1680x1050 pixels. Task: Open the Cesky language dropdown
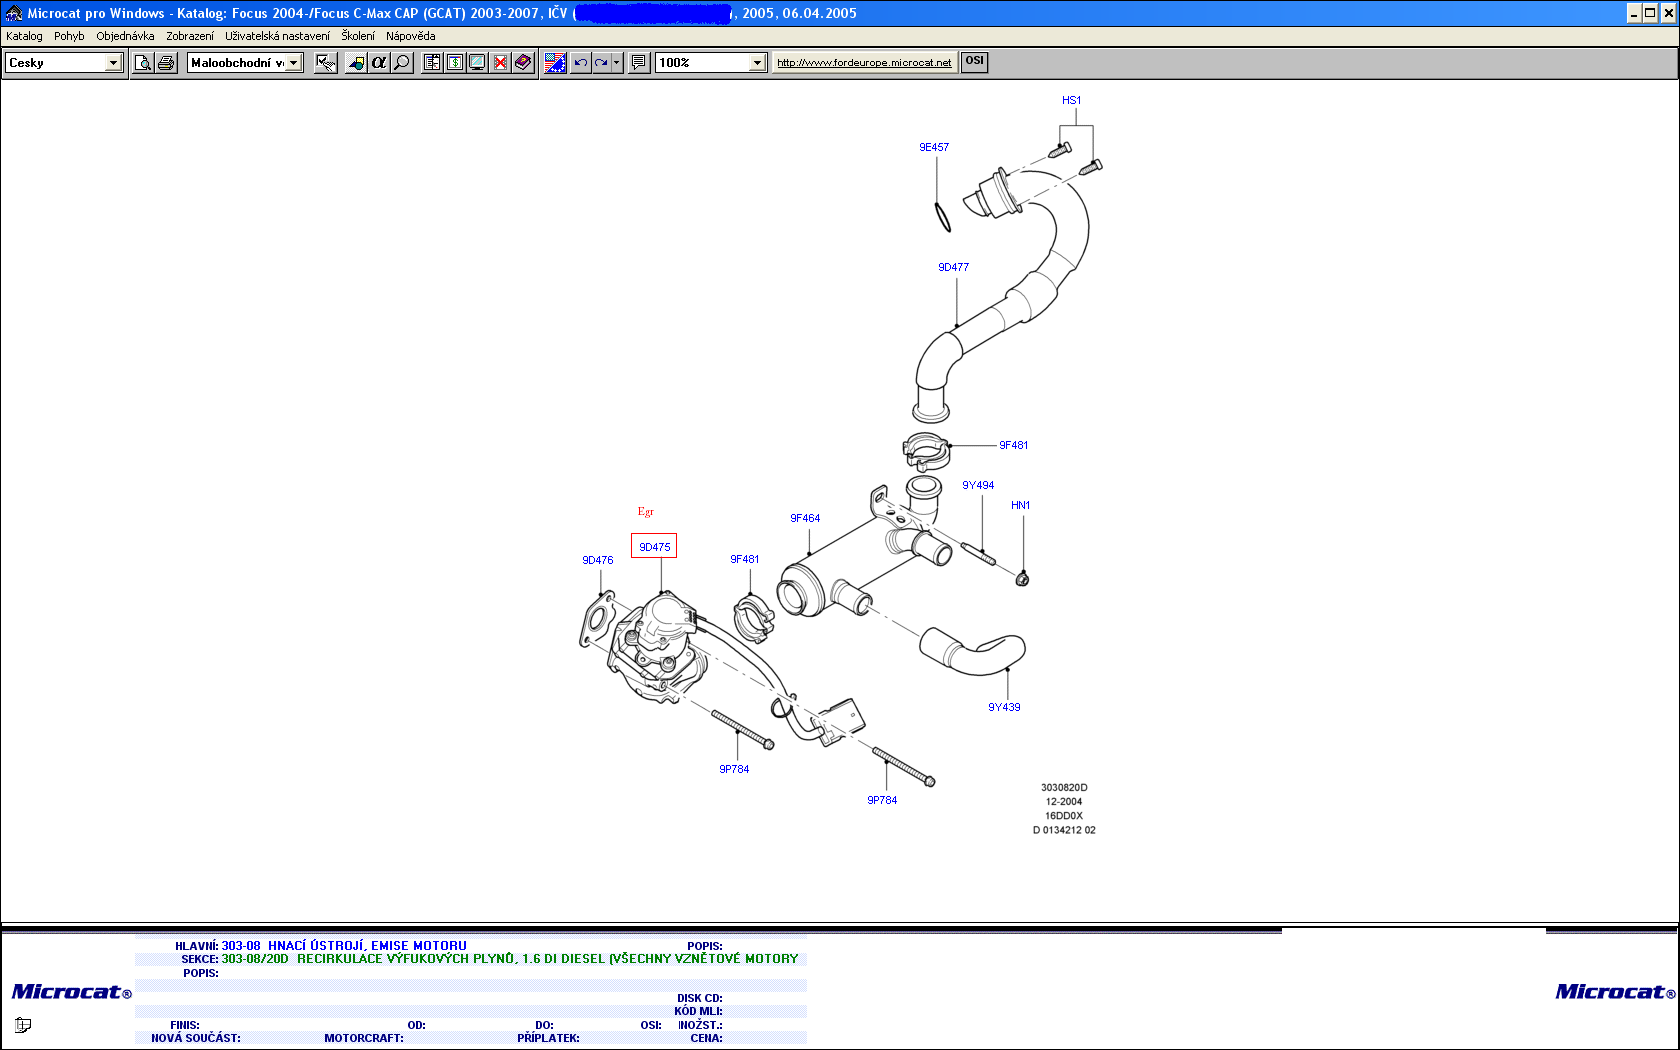pos(113,63)
